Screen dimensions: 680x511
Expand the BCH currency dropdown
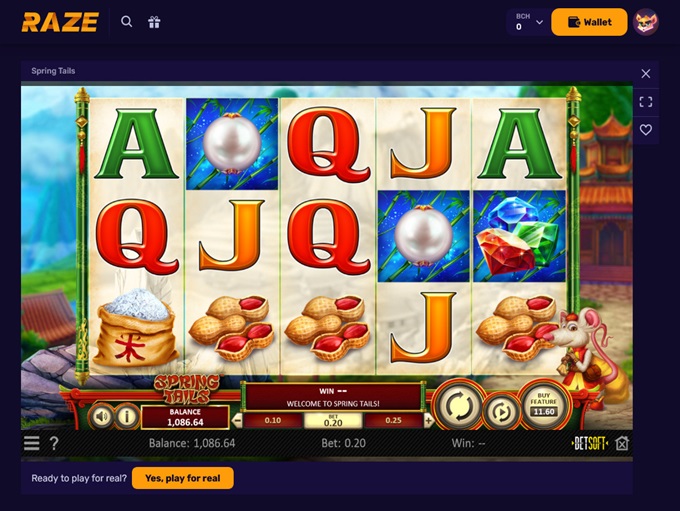click(x=529, y=22)
